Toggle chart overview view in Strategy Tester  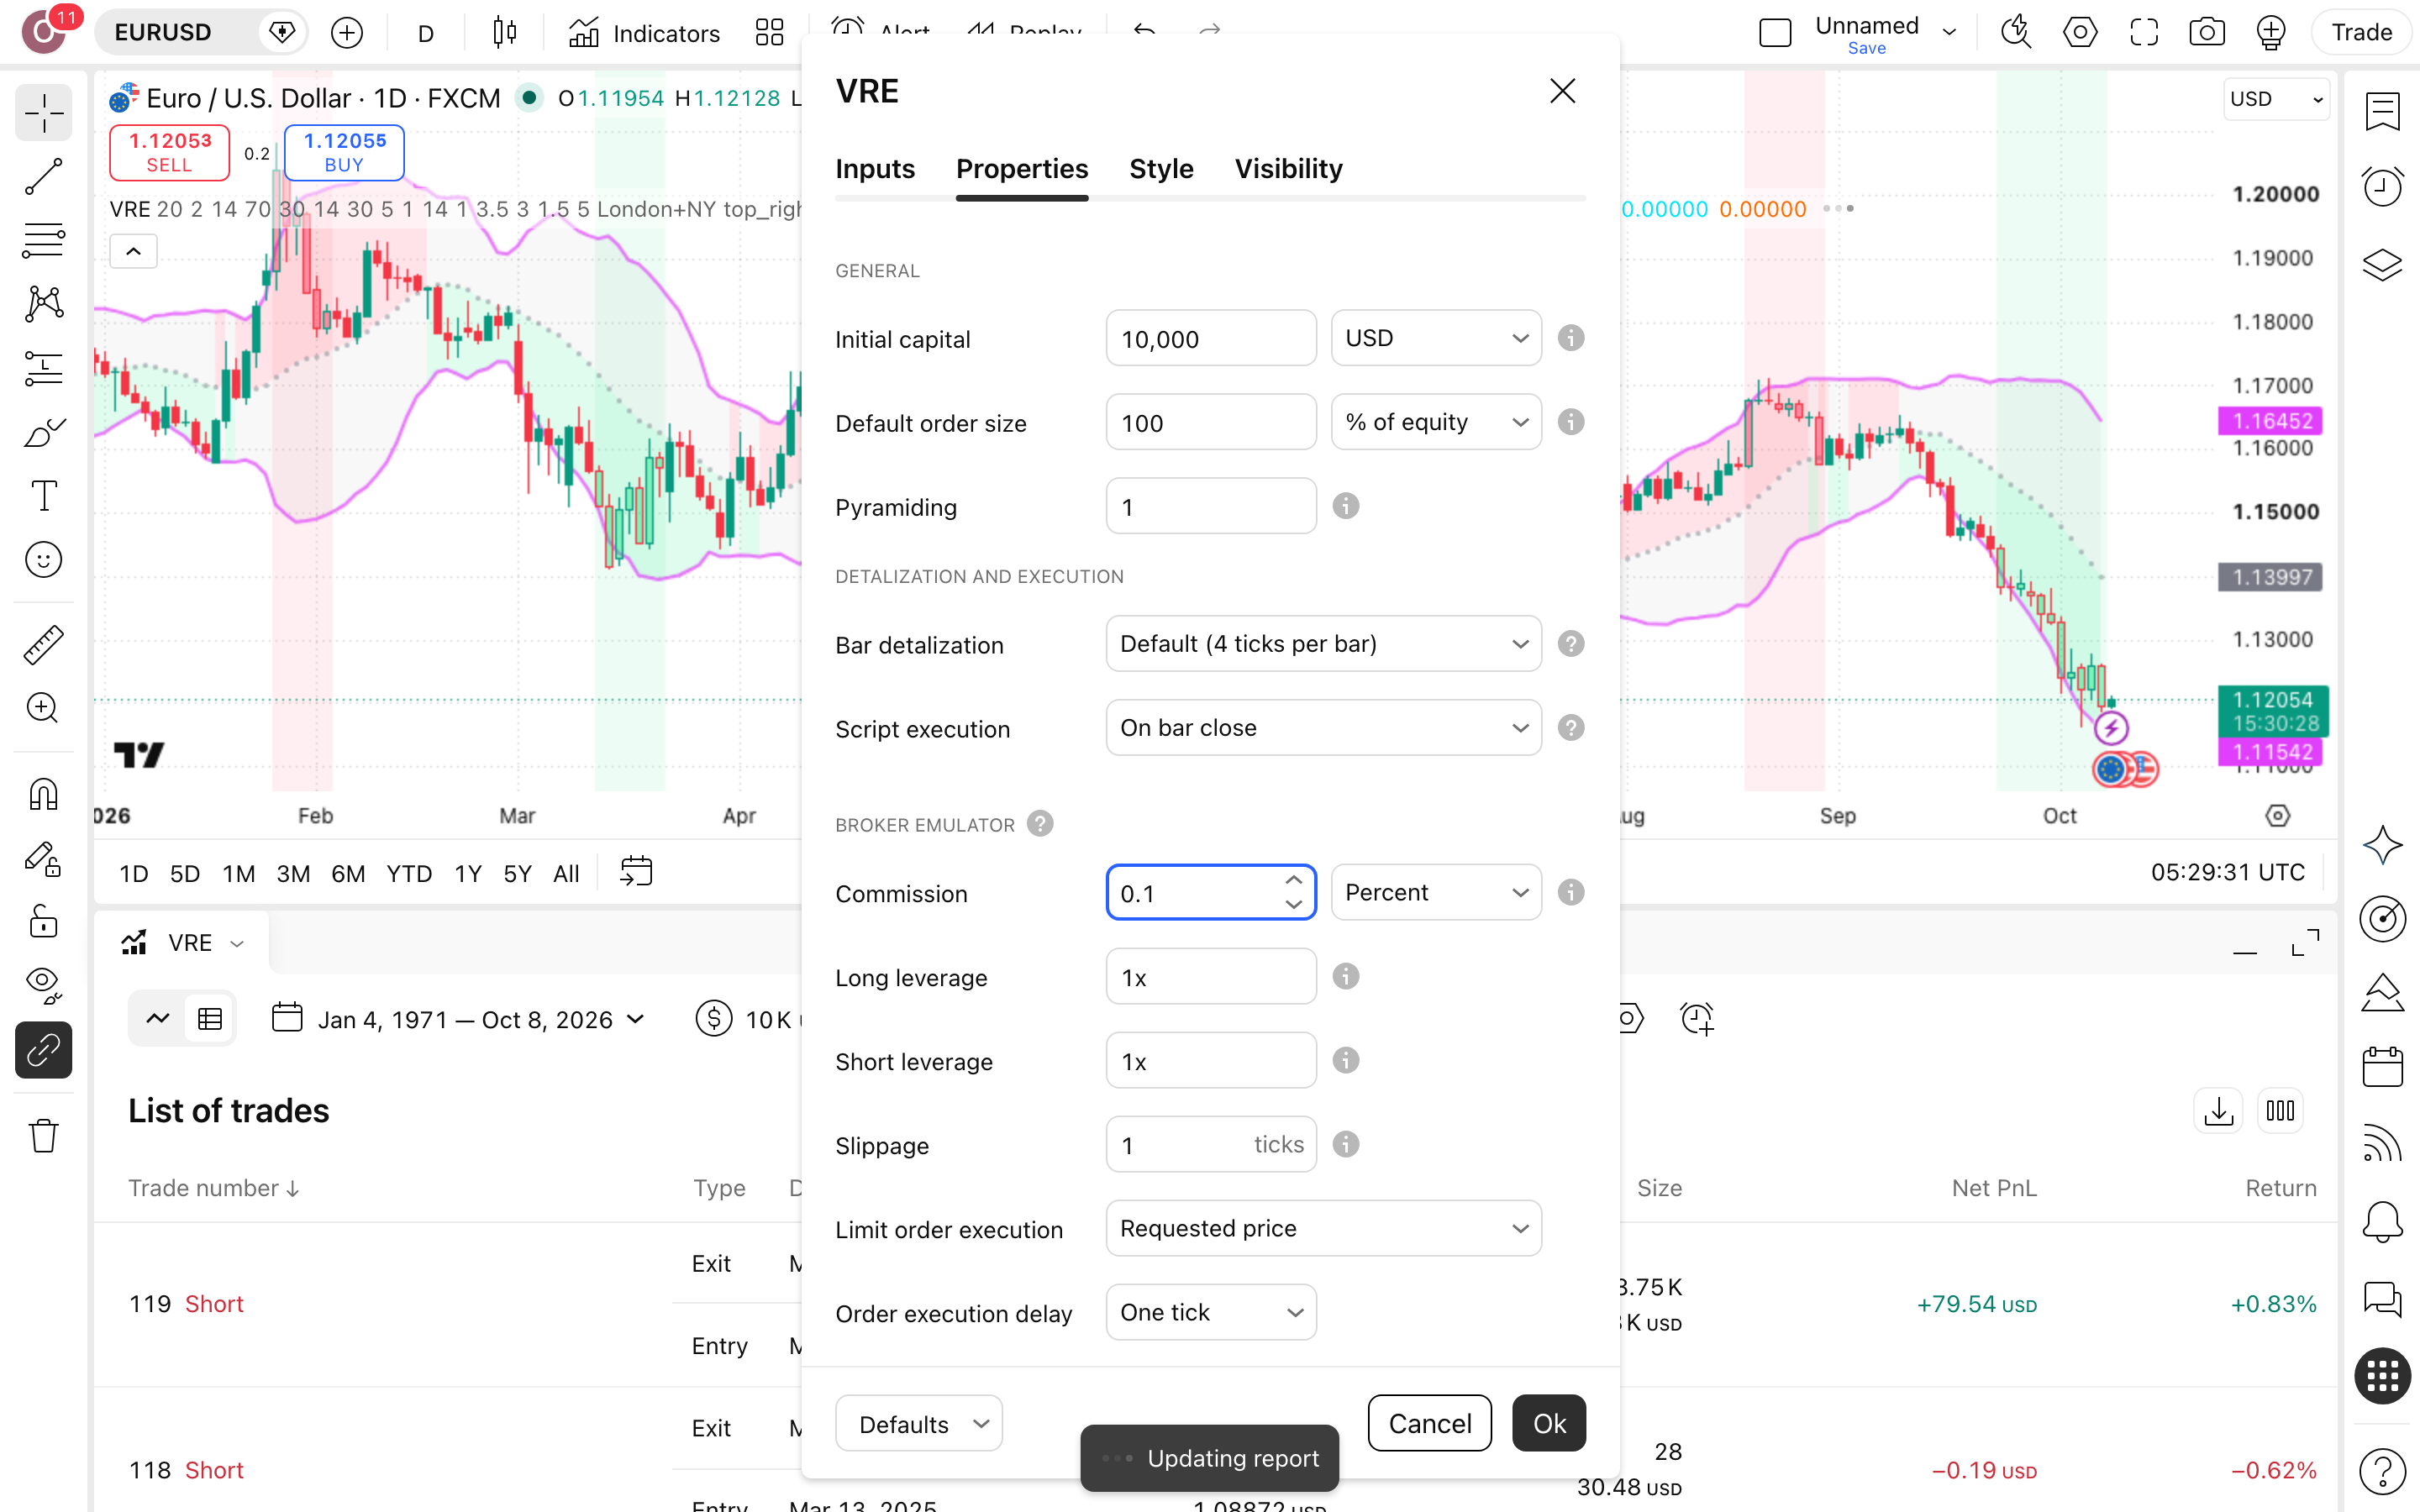pyautogui.click(x=158, y=1019)
